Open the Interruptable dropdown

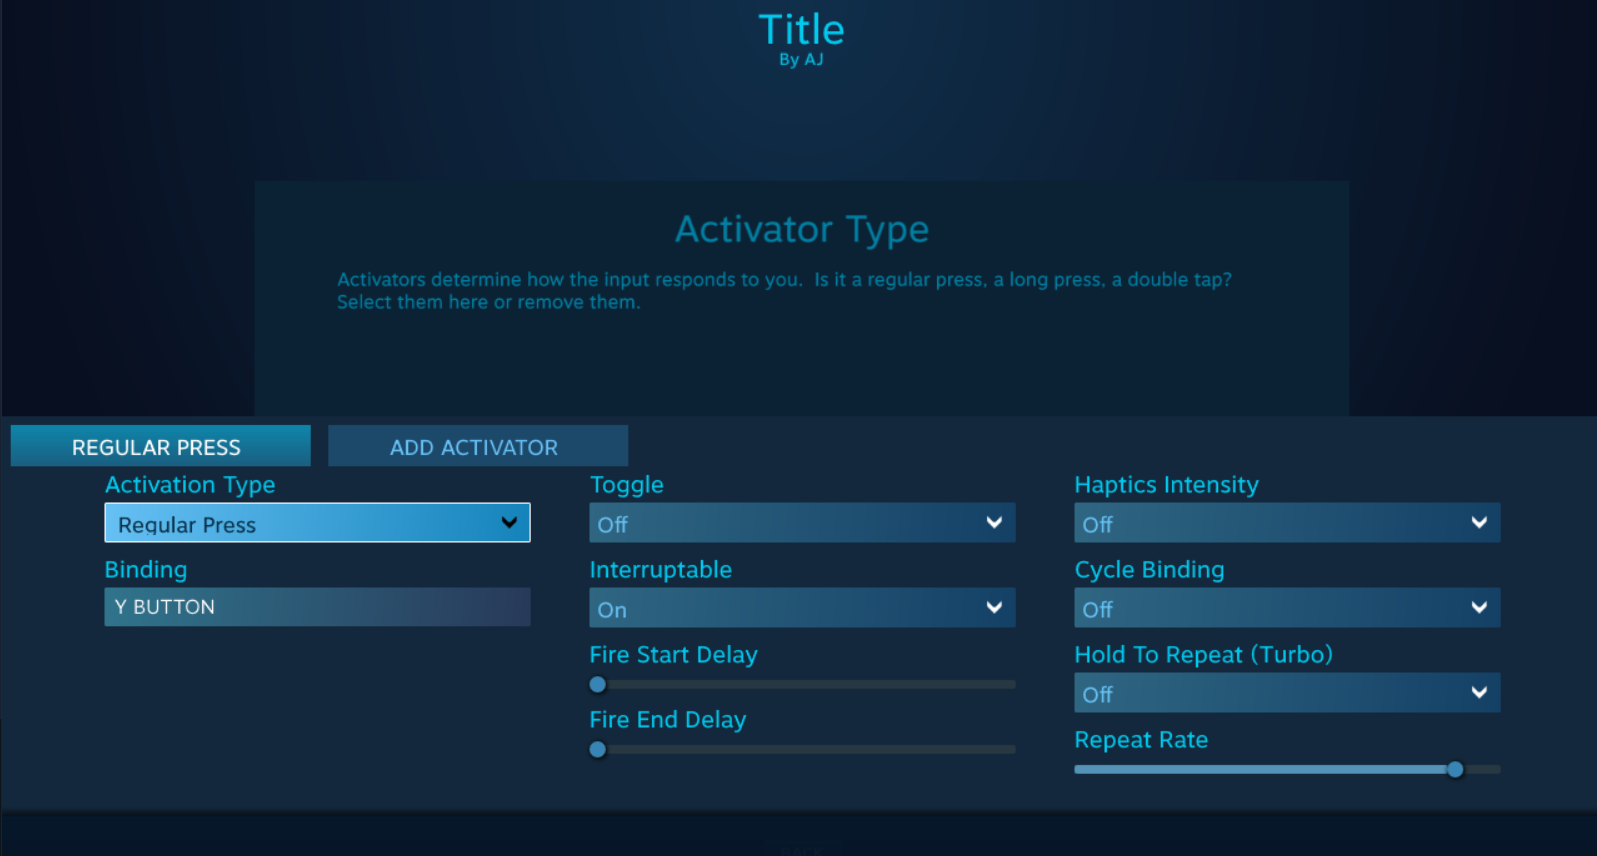click(802, 608)
